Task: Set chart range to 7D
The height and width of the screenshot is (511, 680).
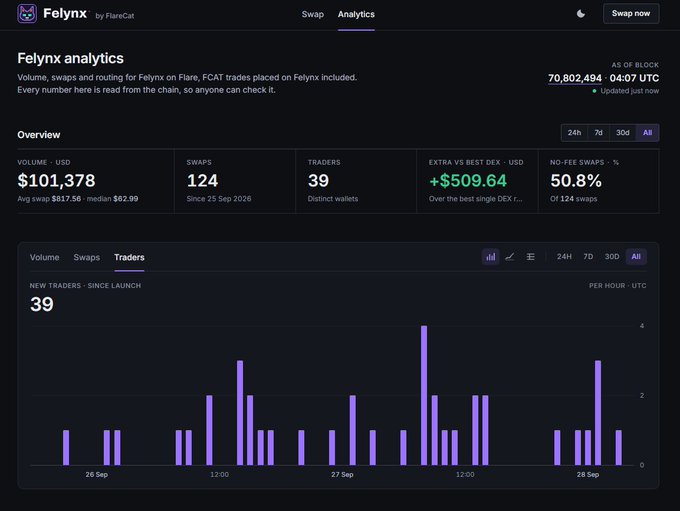Action: pyautogui.click(x=588, y=257)
